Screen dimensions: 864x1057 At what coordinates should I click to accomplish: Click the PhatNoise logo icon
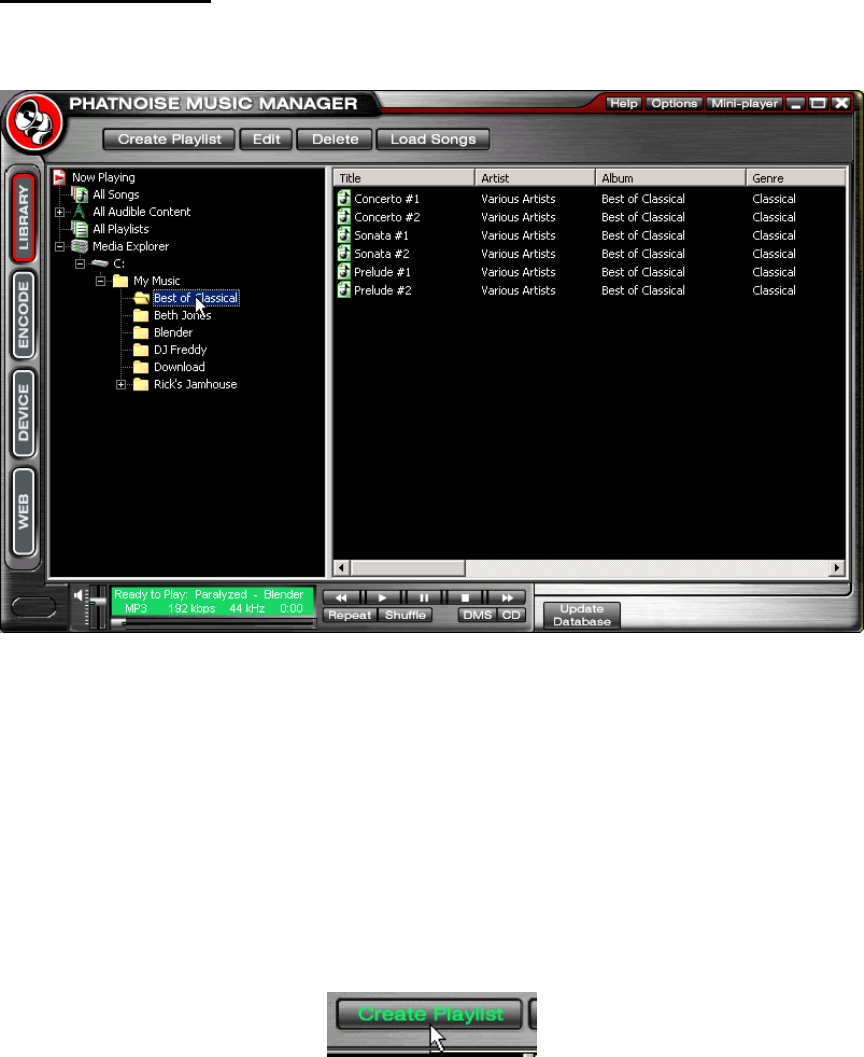(x=34, y=123)
